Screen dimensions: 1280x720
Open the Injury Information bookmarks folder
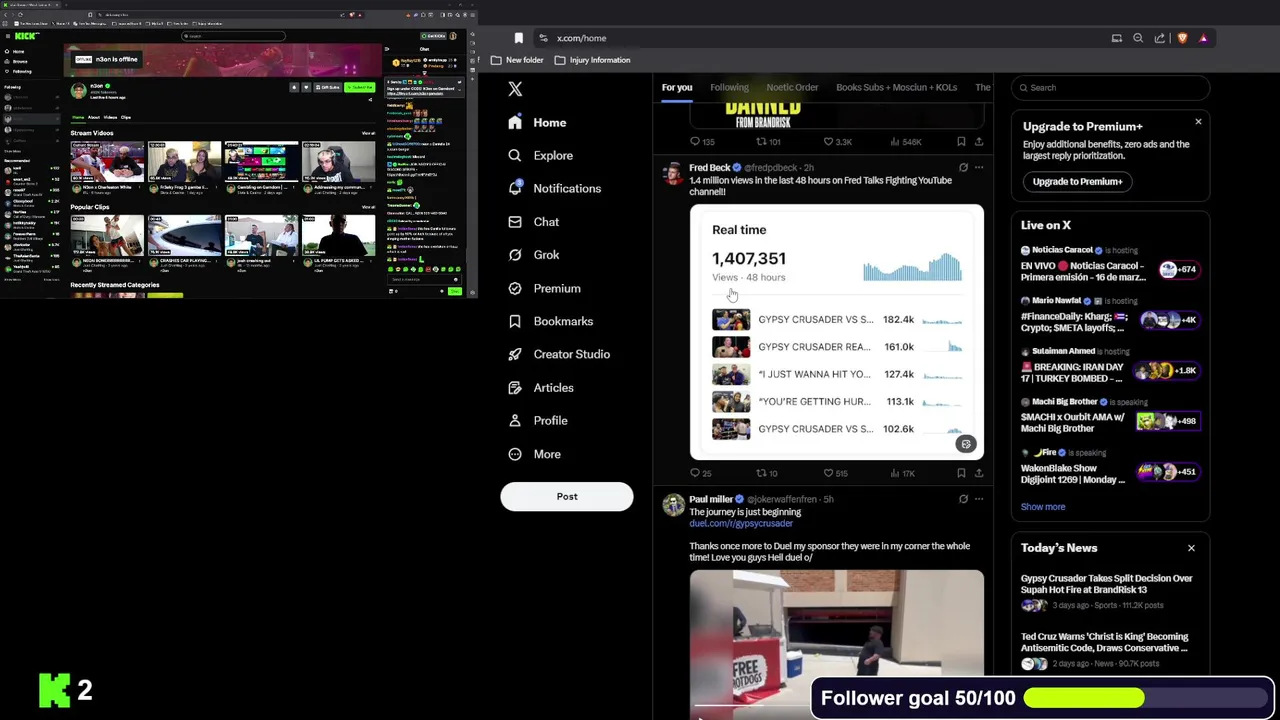pos(592,60)
